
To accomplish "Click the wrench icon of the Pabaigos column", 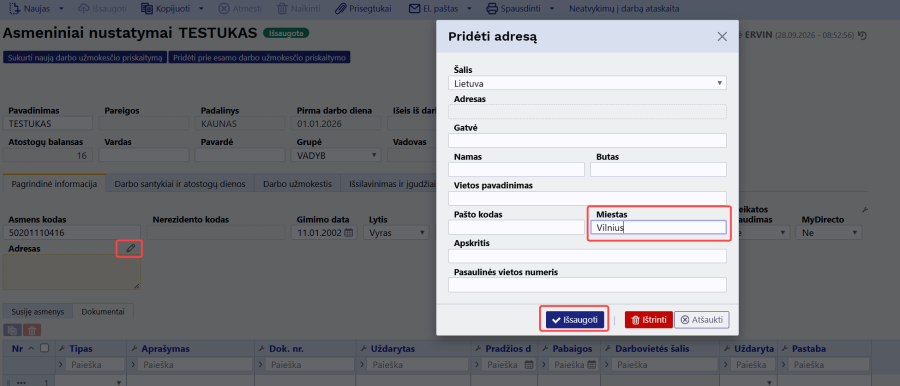I will point(546,349).
